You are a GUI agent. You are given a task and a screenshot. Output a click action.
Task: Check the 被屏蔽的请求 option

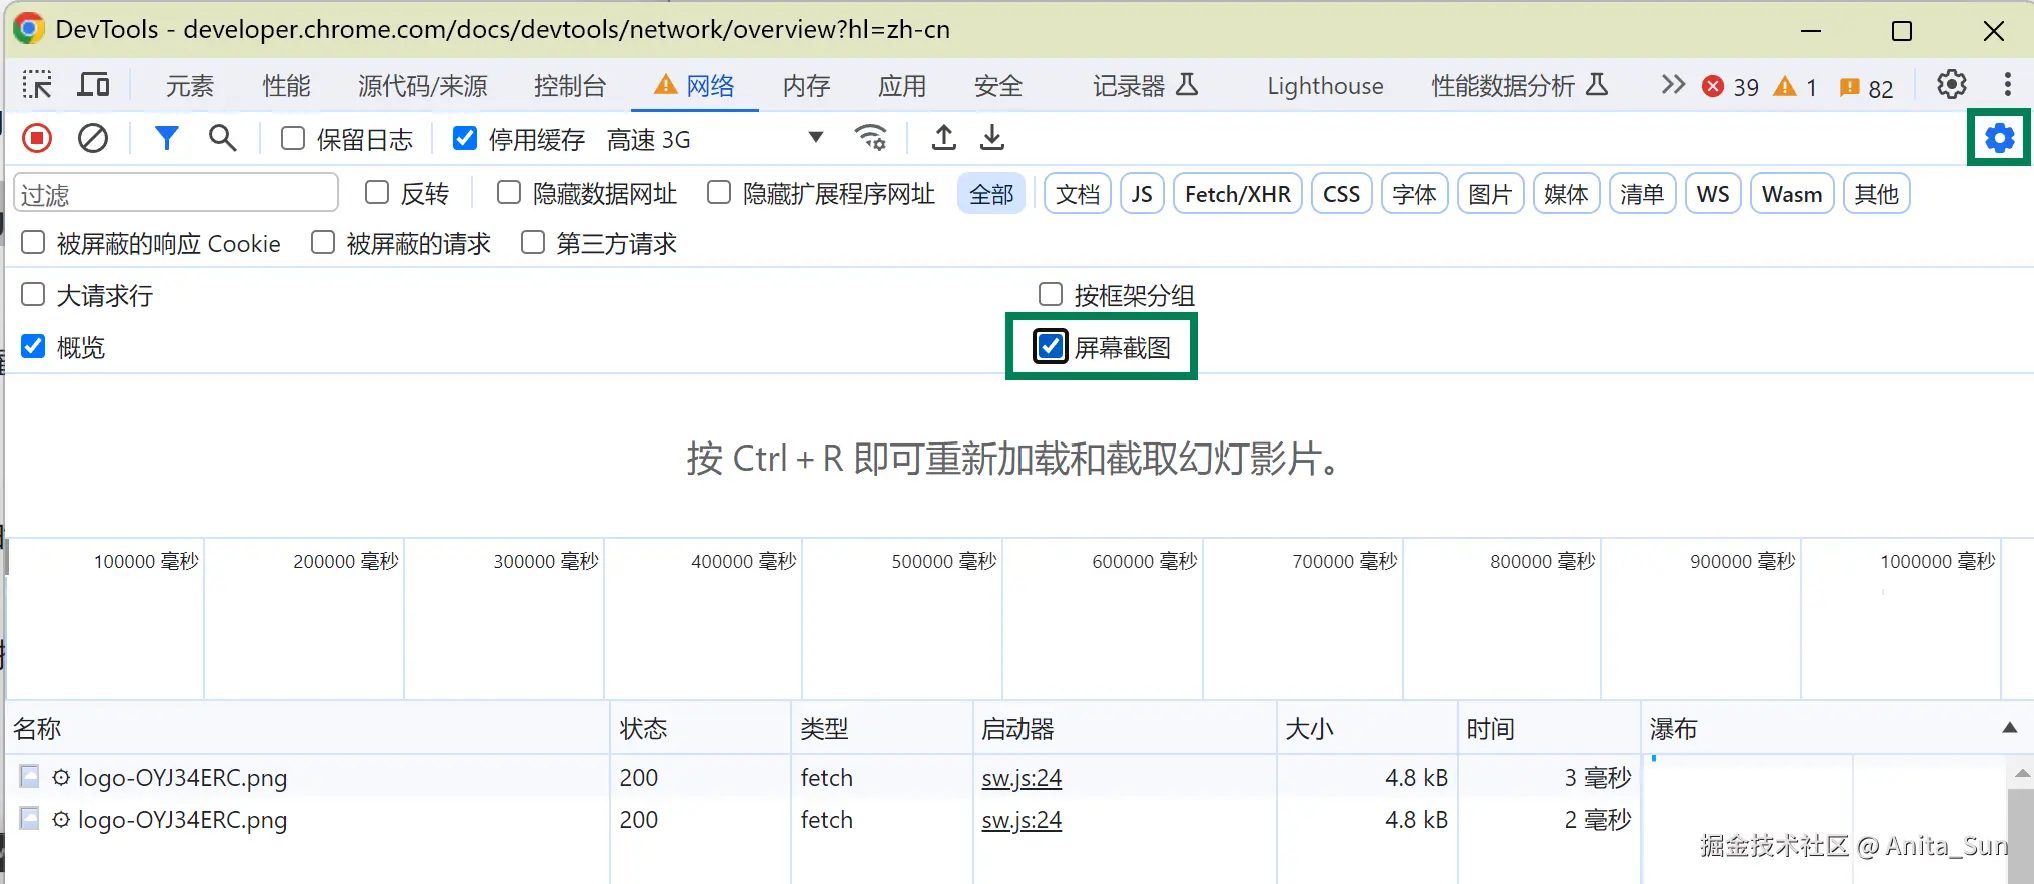[x=323, y=242]
